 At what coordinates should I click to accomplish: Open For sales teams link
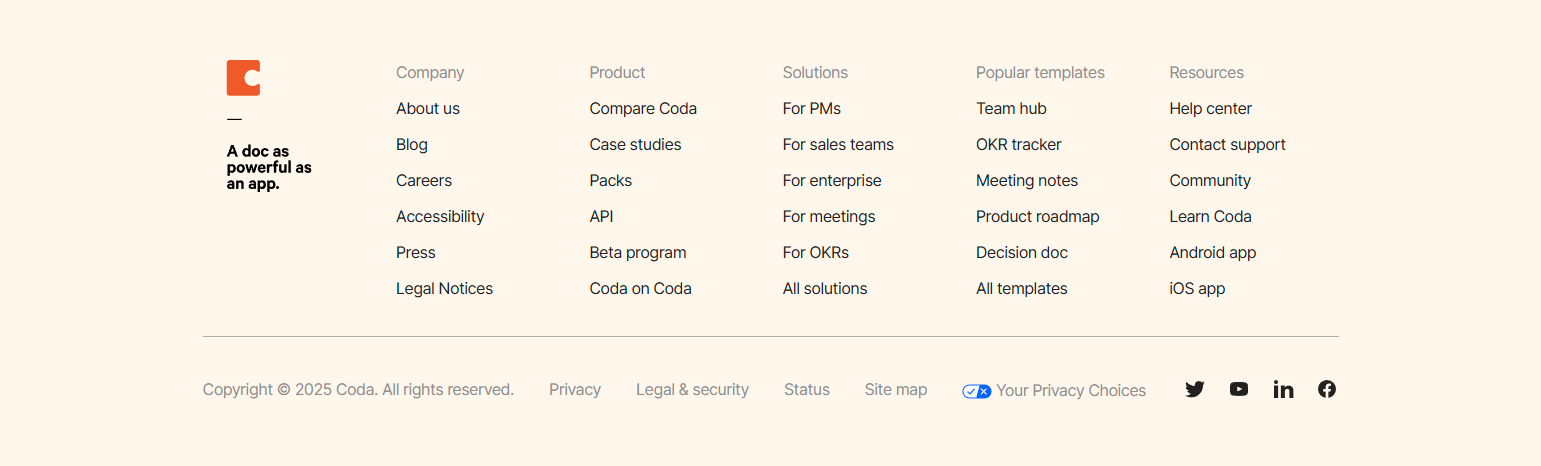pos(838,144)
